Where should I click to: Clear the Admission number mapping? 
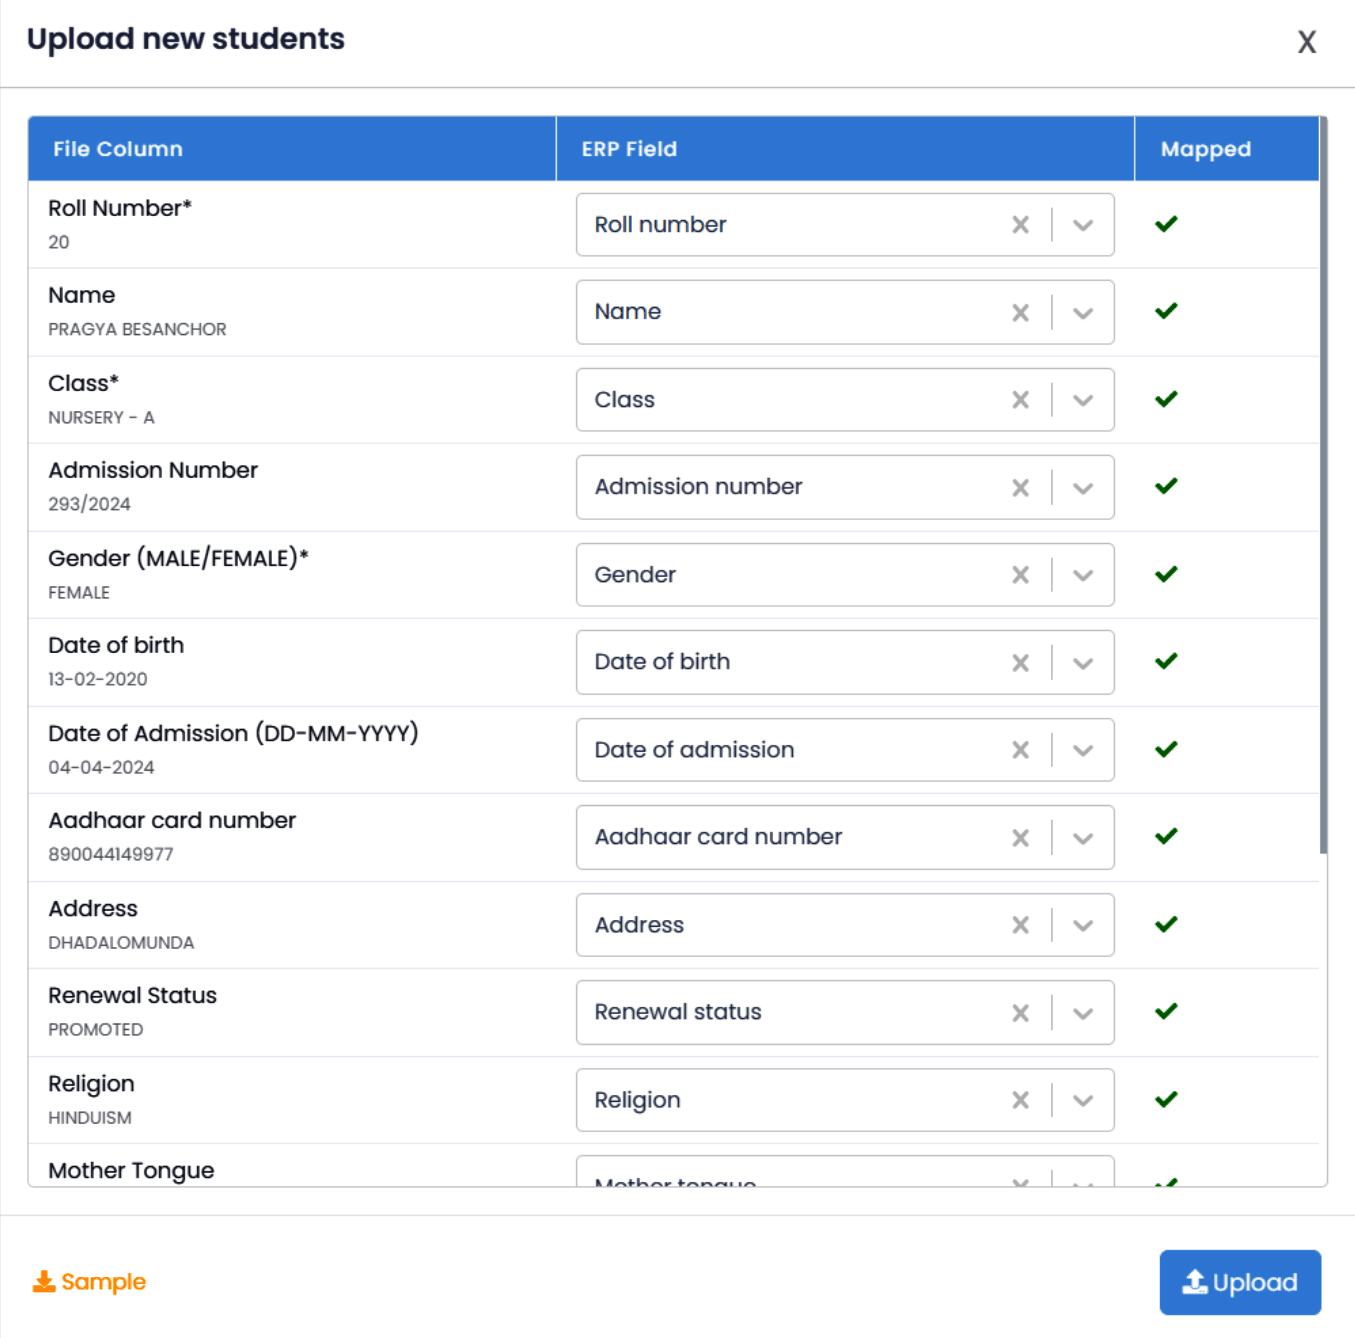tap(1020, 488)
